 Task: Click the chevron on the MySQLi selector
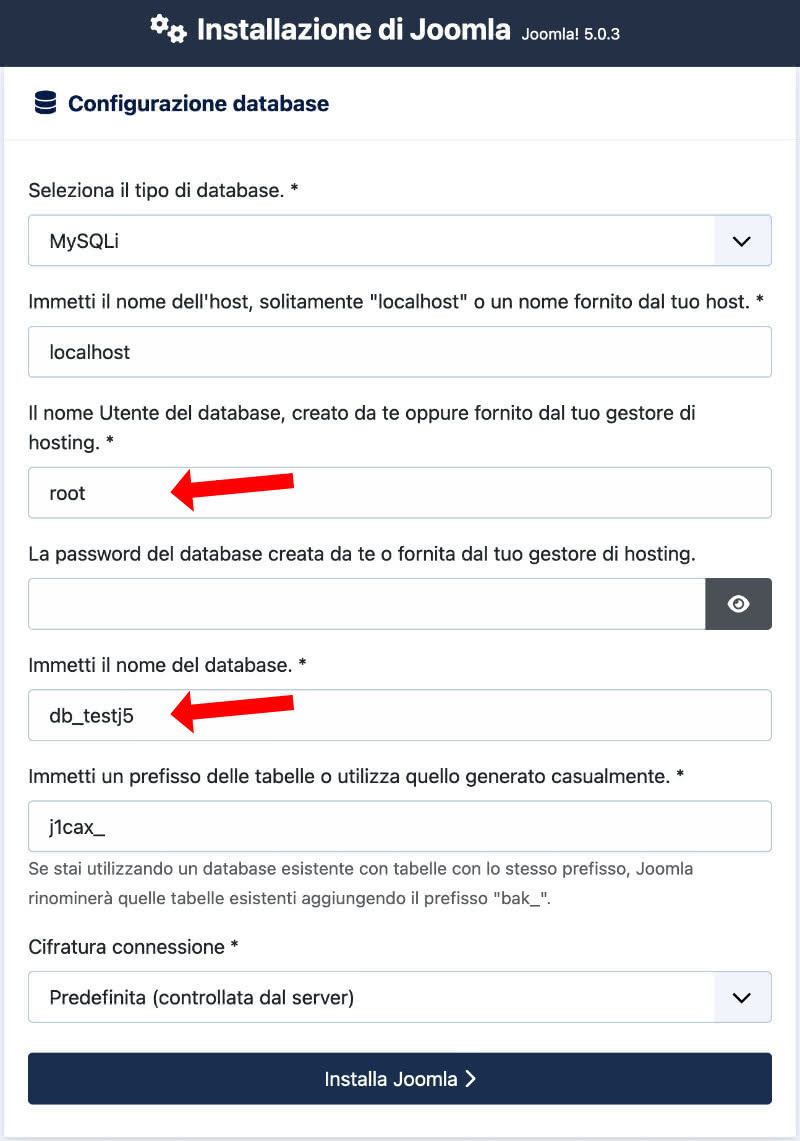coord(741,240)
